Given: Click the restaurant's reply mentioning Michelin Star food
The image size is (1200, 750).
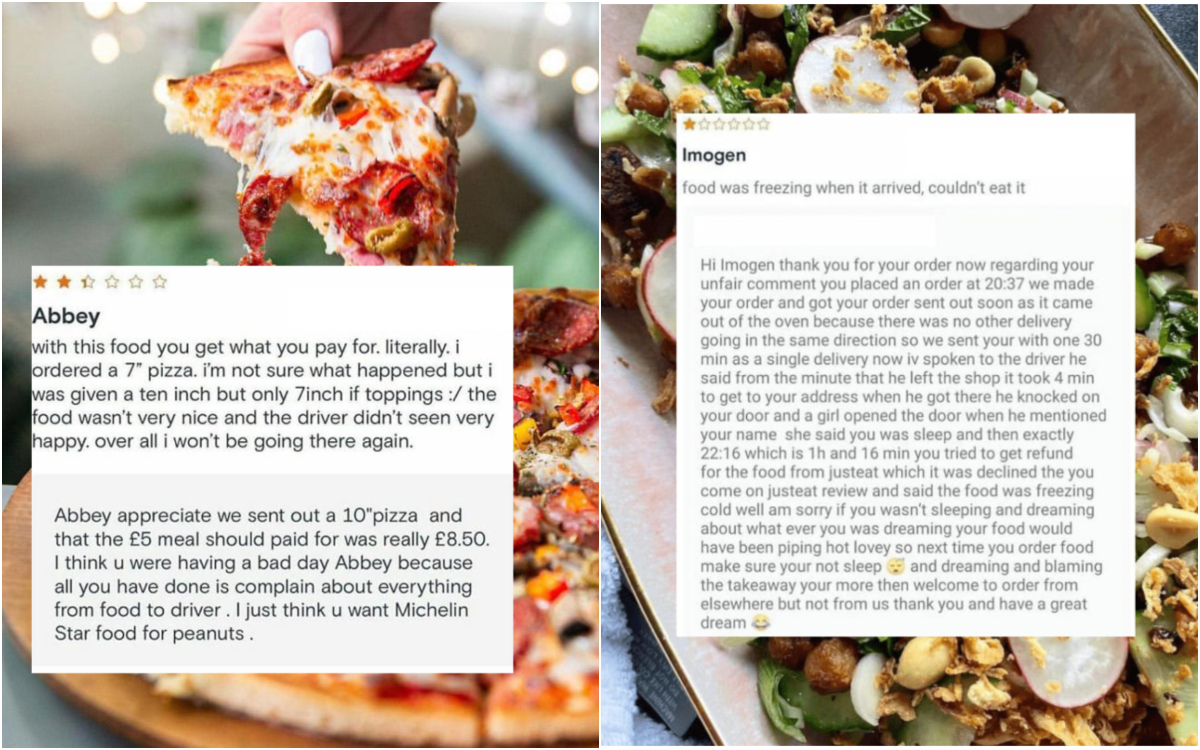Looking at the screenshot, I should (x=265, y=575).
